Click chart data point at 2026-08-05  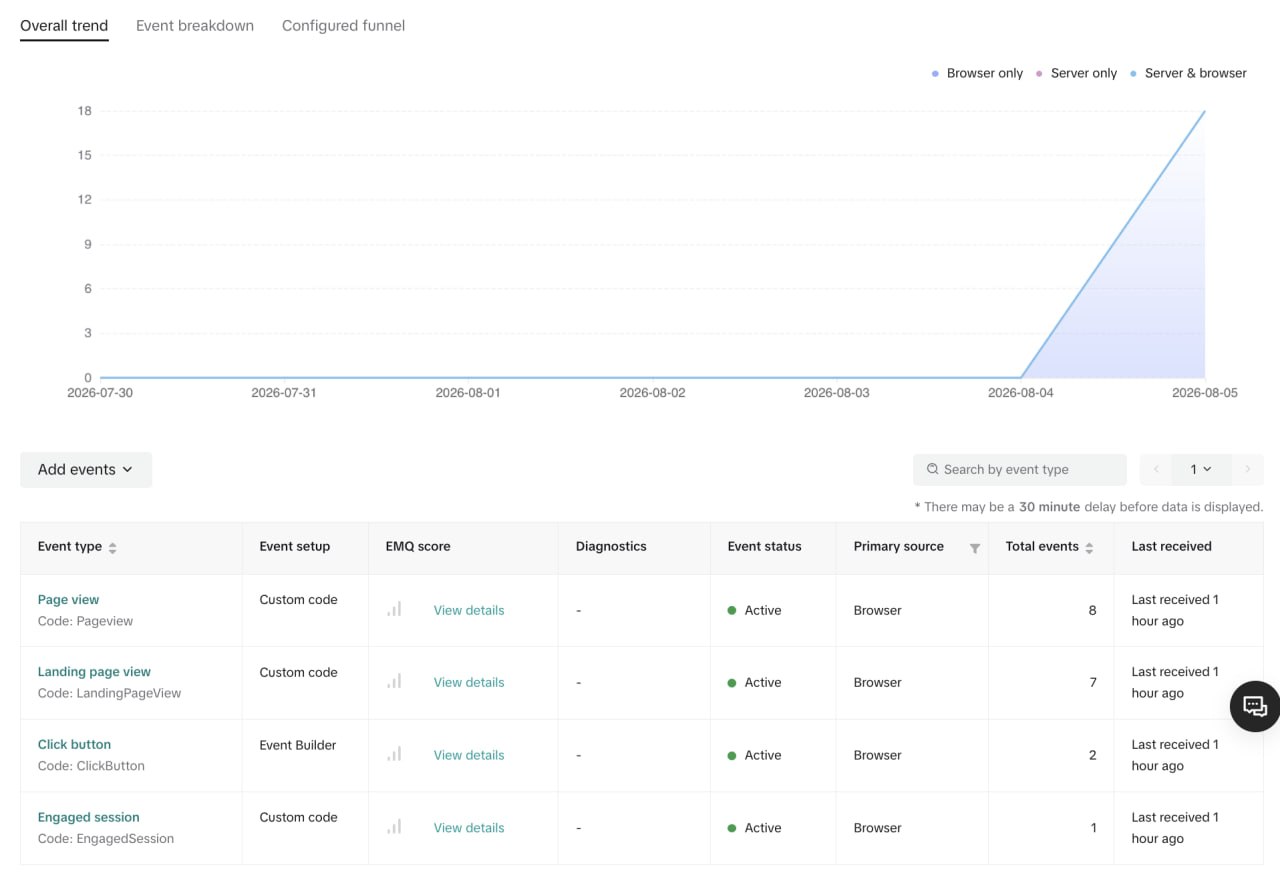click(1204, 111)
